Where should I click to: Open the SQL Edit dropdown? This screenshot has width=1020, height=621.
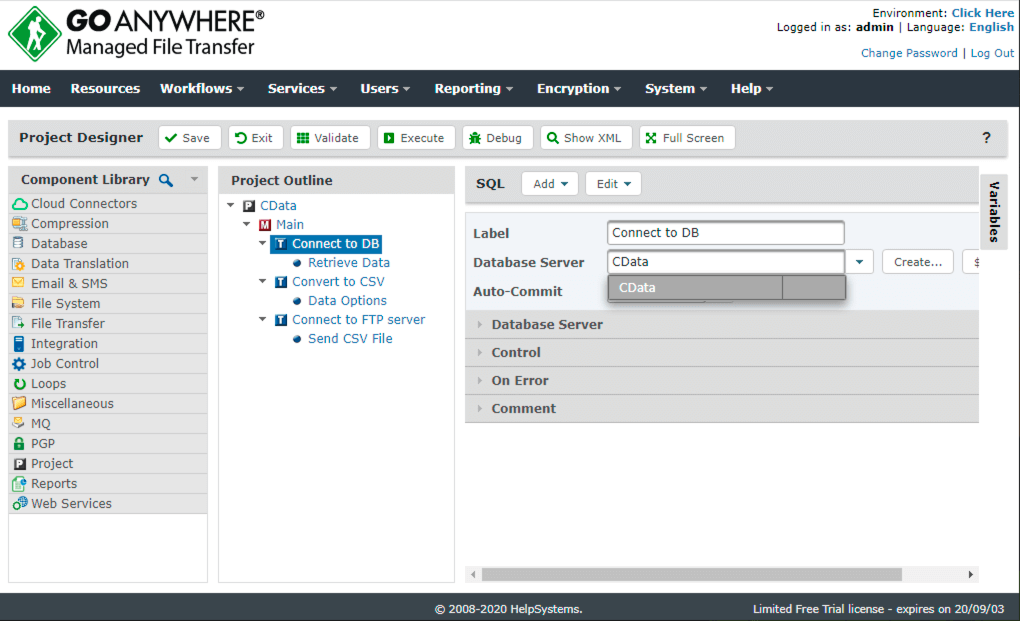click(613, 184)
